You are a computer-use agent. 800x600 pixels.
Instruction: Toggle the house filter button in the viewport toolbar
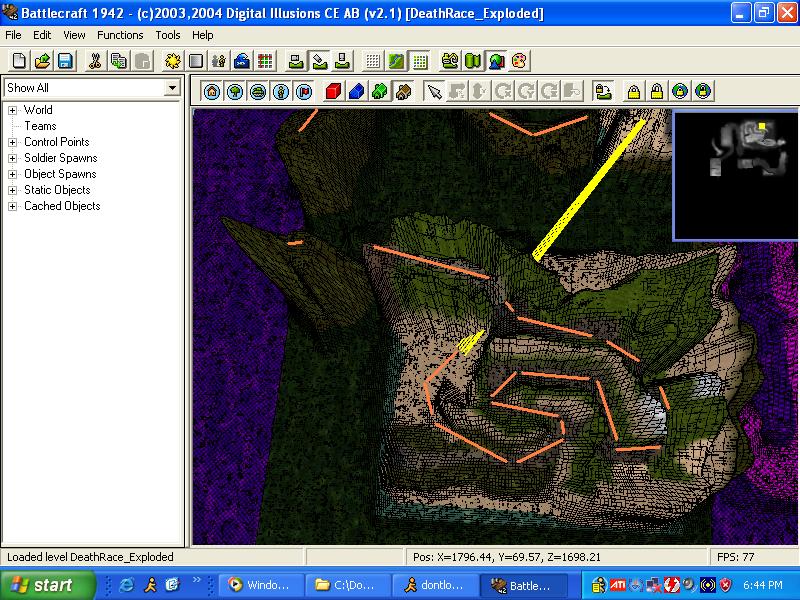[x=212, y=92]
